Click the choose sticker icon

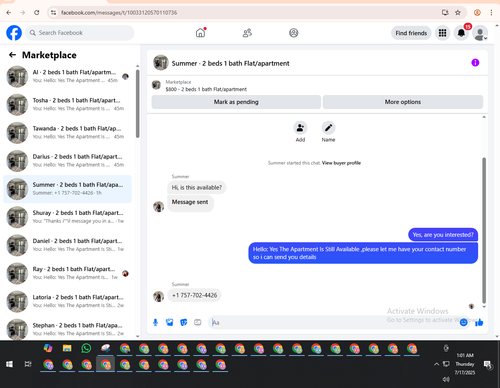pos(183,322)
